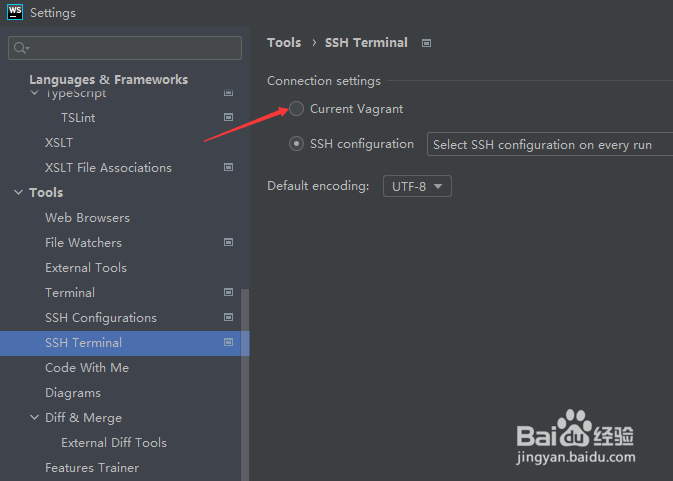Collapse the Diff & Merge node

pos(34,418)
